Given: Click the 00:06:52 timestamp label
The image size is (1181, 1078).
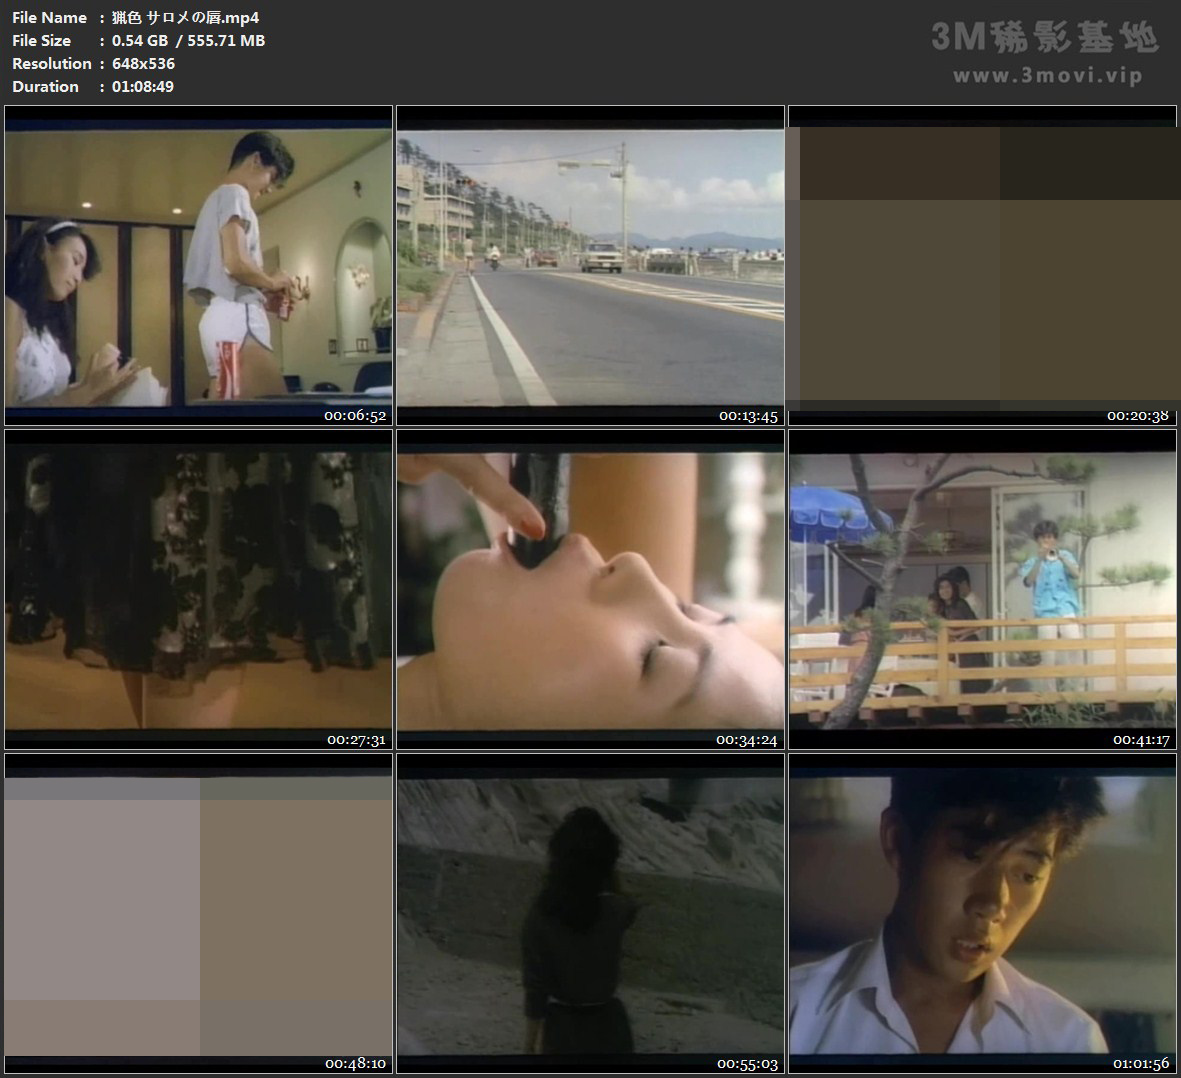Looking at the screenshot, I should (x=355, y=416).
